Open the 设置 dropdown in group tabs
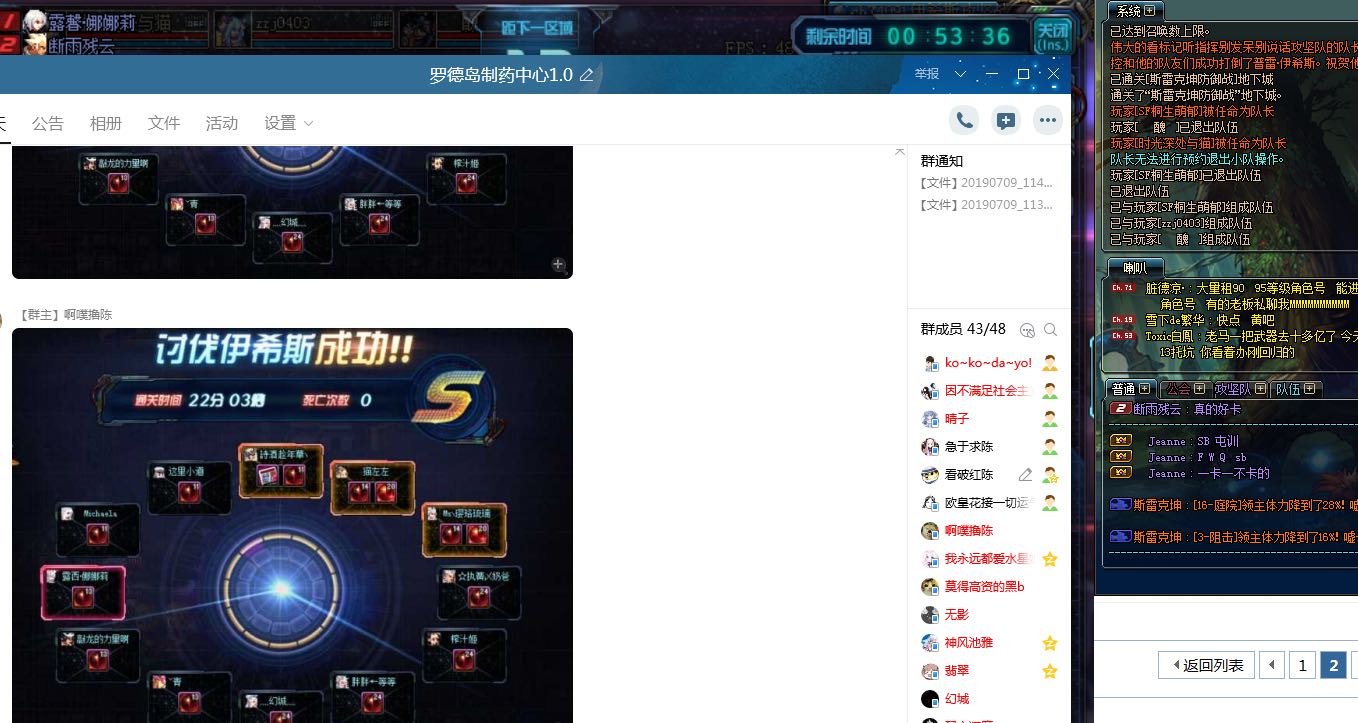 [x=289, y=123]
